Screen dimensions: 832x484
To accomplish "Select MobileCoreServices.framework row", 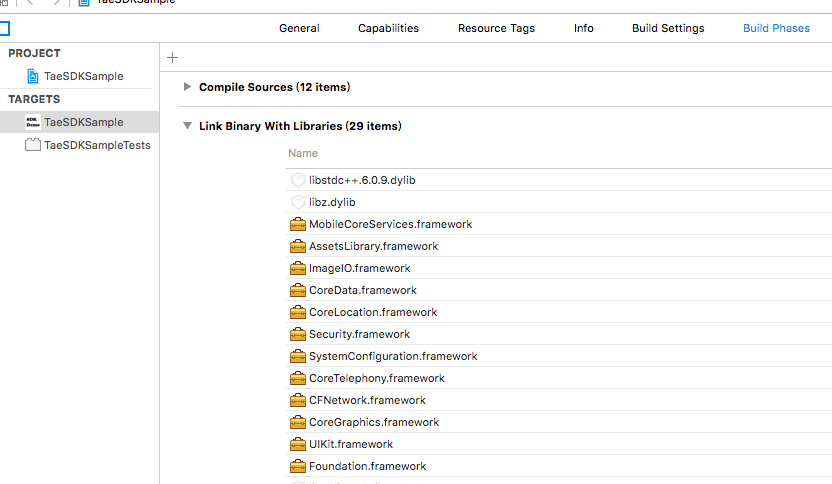I will [x=559, y=224].
